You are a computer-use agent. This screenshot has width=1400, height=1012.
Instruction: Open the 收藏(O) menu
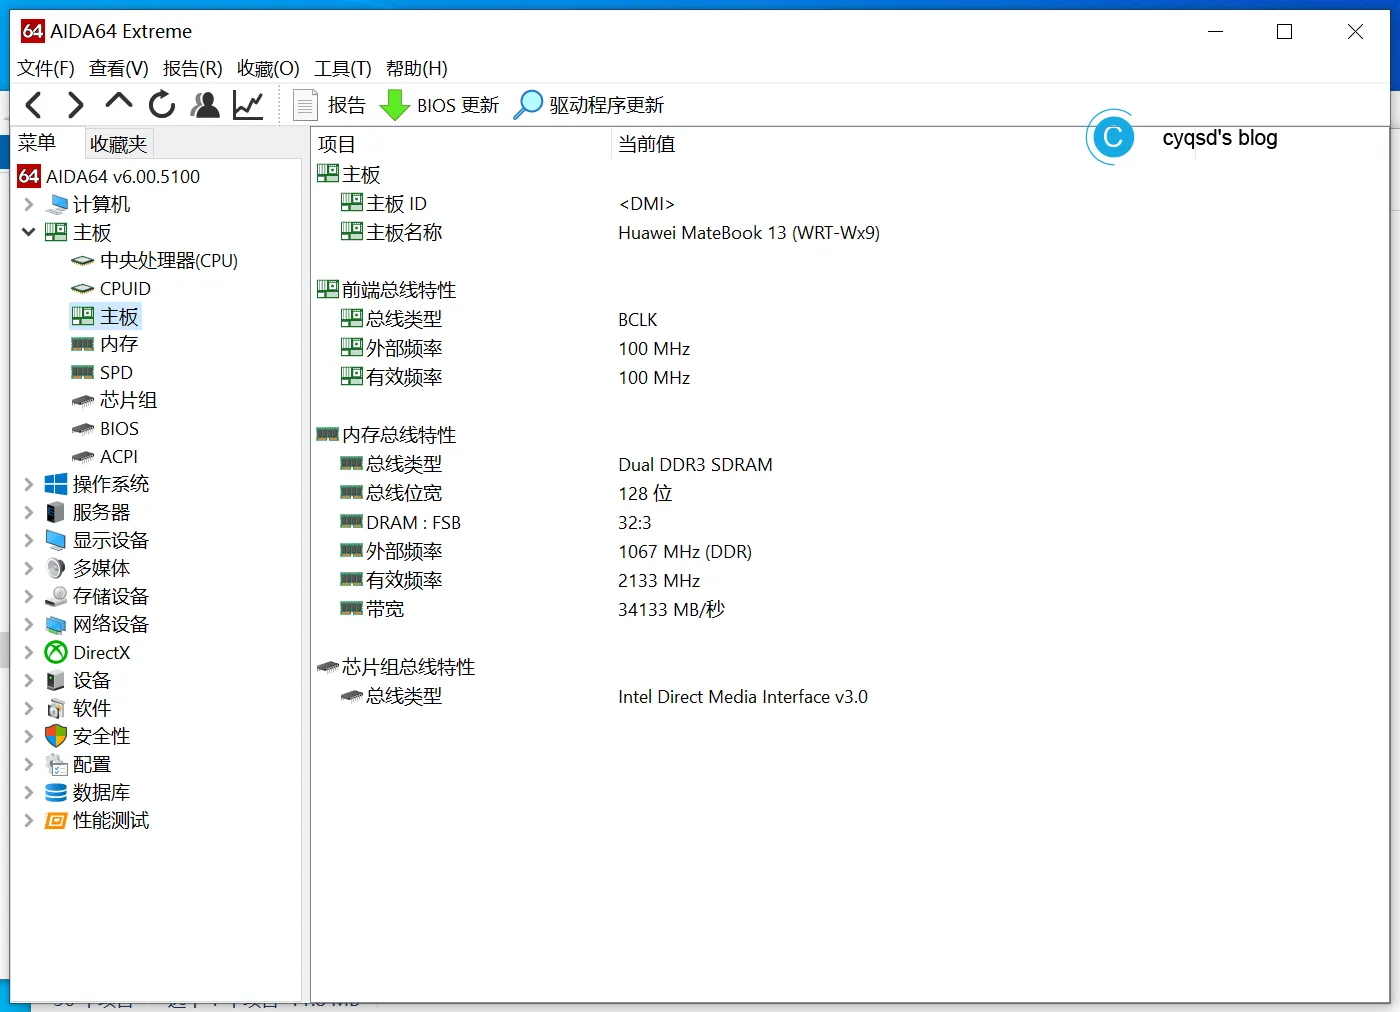[x=268, y=68]
